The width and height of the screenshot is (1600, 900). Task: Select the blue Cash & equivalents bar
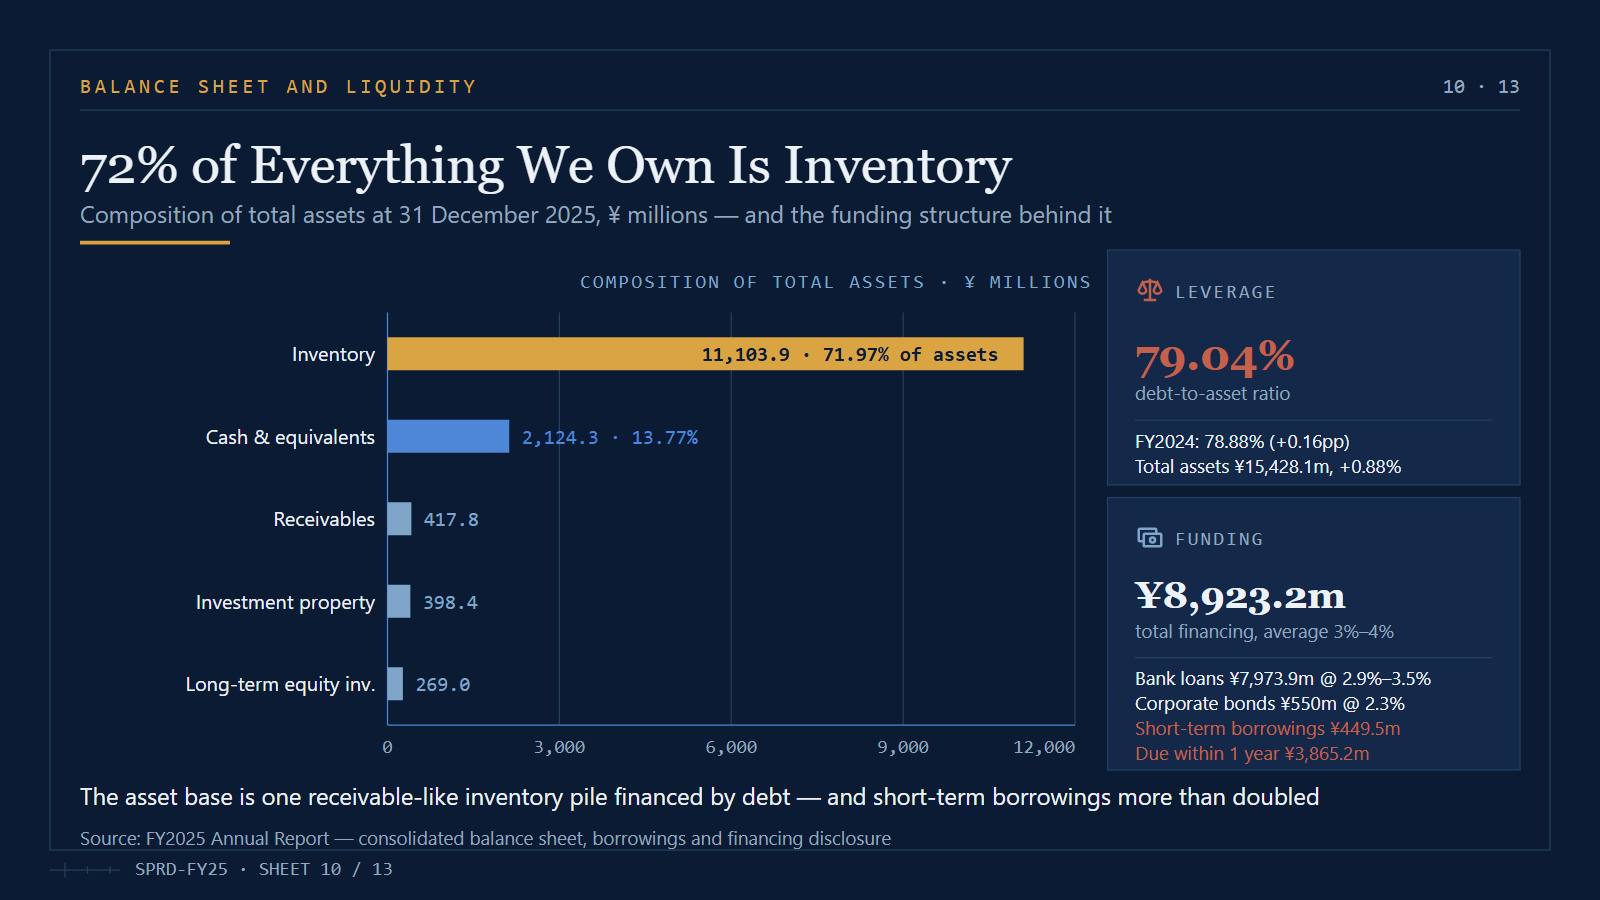tap(448, 436)
